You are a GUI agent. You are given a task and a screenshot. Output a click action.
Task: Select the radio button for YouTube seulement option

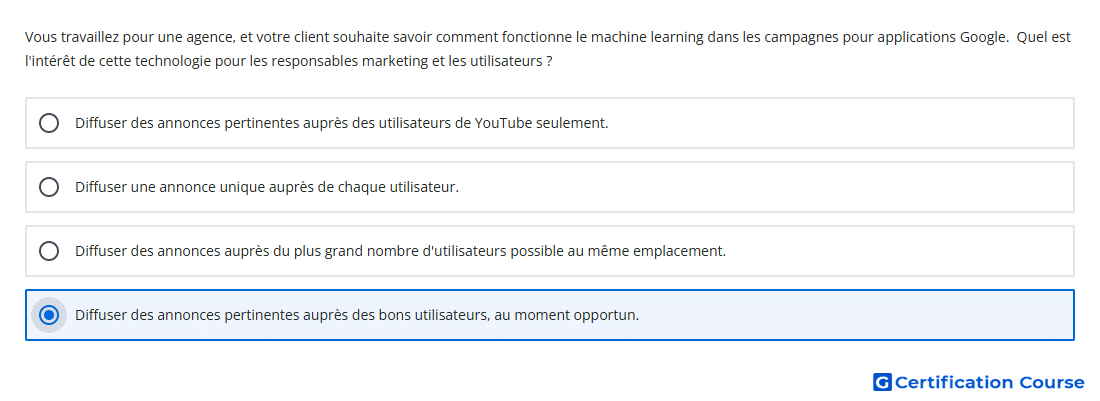[x=49, y=123]
